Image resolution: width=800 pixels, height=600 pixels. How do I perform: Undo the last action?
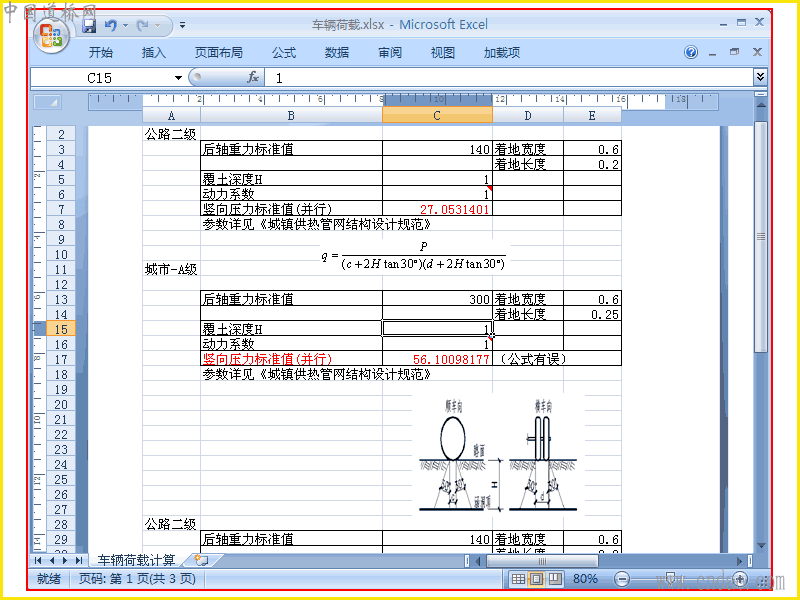[x=110, y=25]
